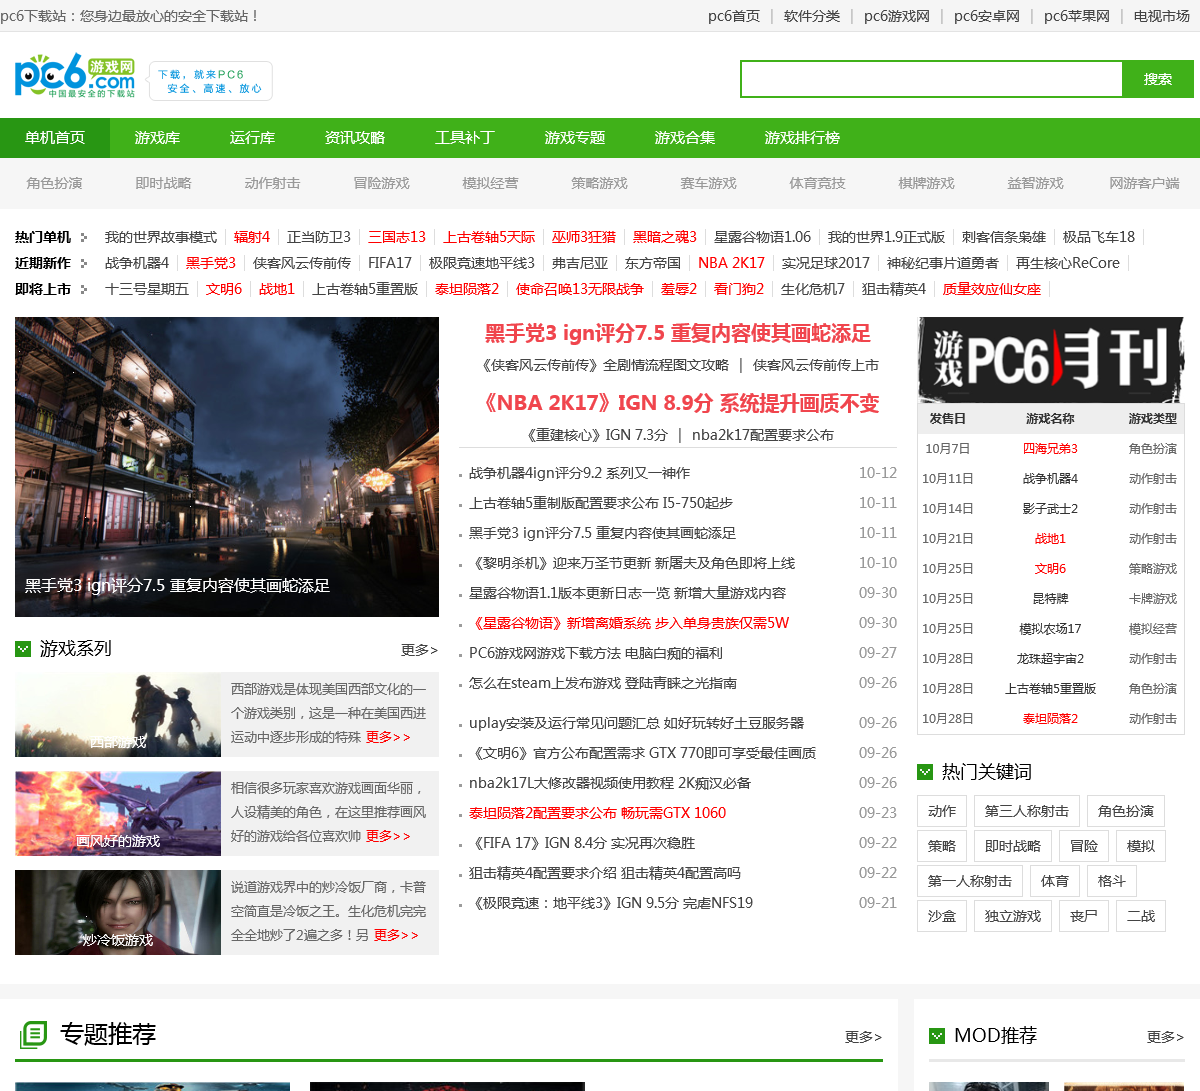Open the 游戏合集 nav tab
The image size is (1200, 1091).
(685, 138)
